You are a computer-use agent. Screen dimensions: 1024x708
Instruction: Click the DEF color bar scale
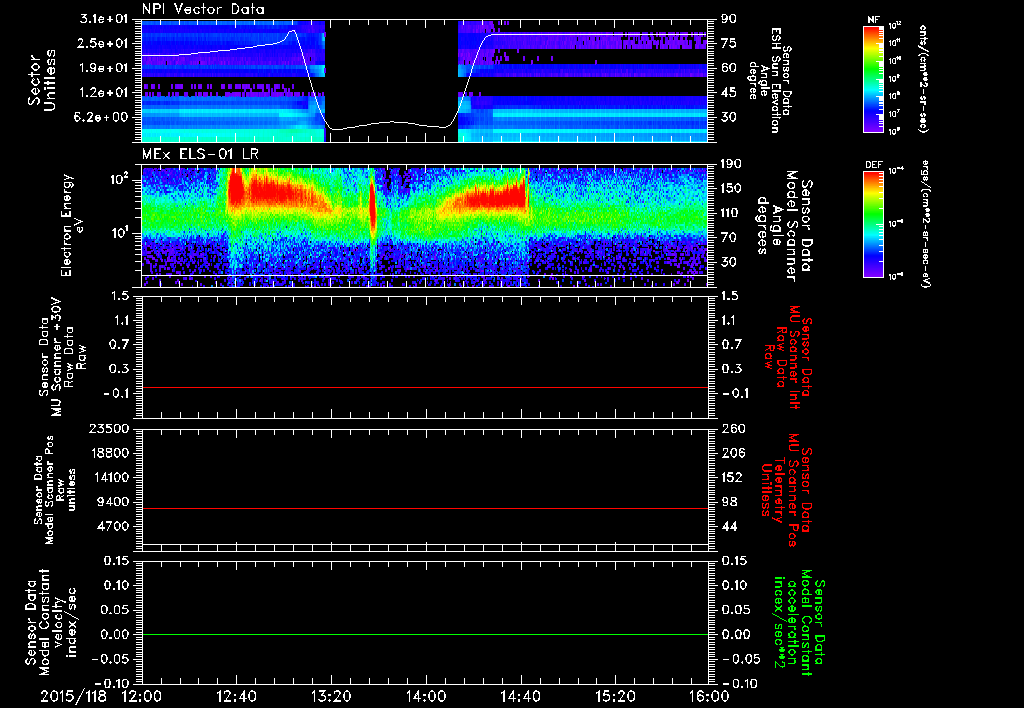pyautogui.click(x=874, y=224)
